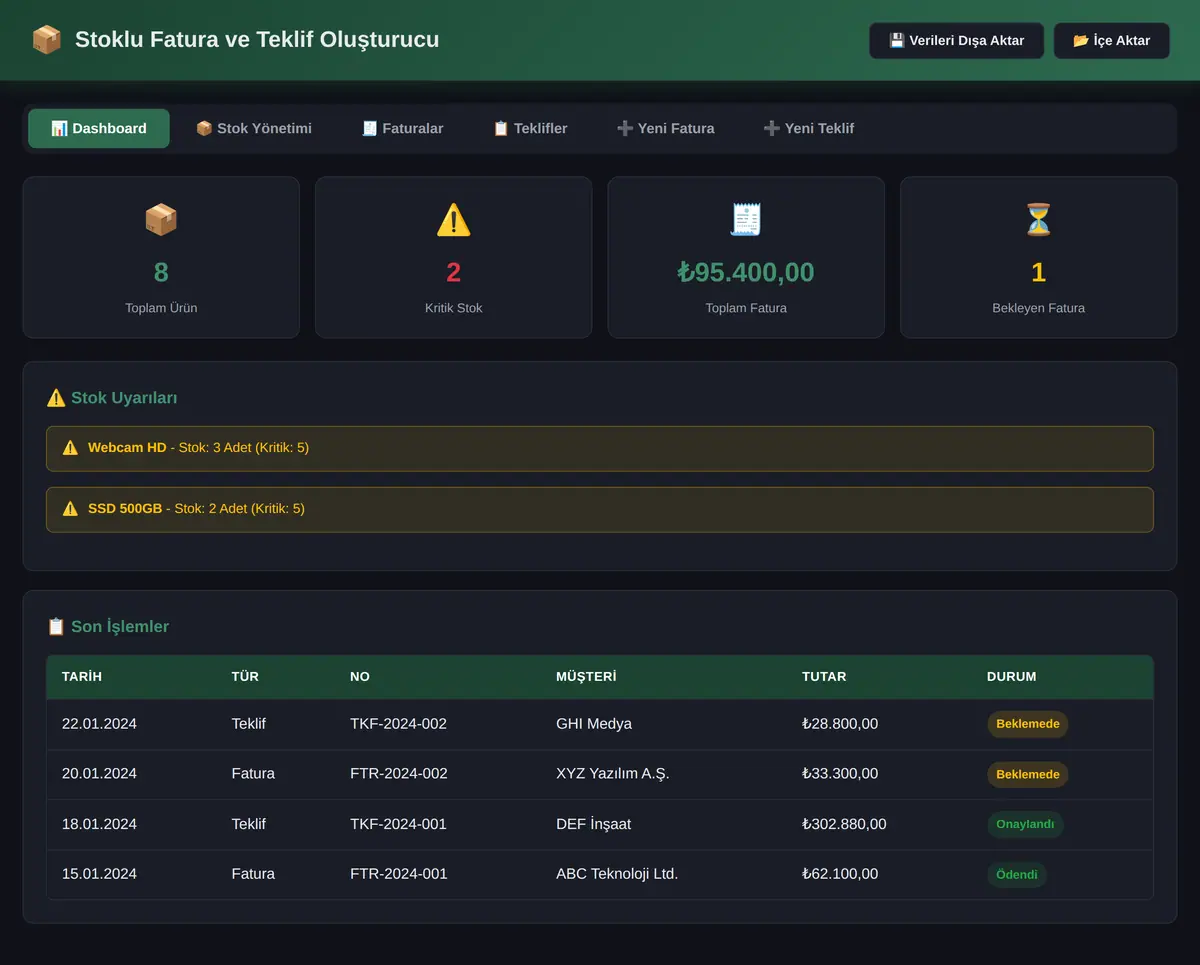The width and height of the screenshot is (1200, 965).
Task: Click the Ödendi status badge
Action: point(1017,875)
